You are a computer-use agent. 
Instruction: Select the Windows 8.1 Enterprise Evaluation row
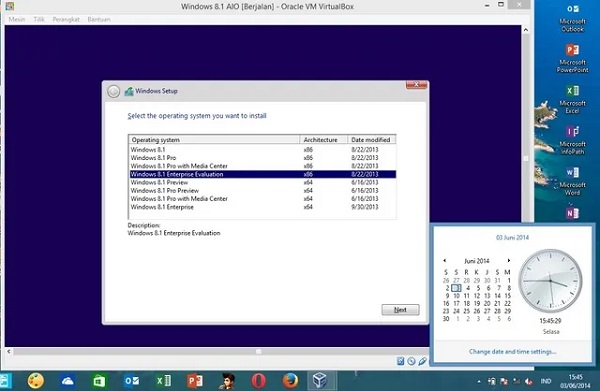click(262, 174)
